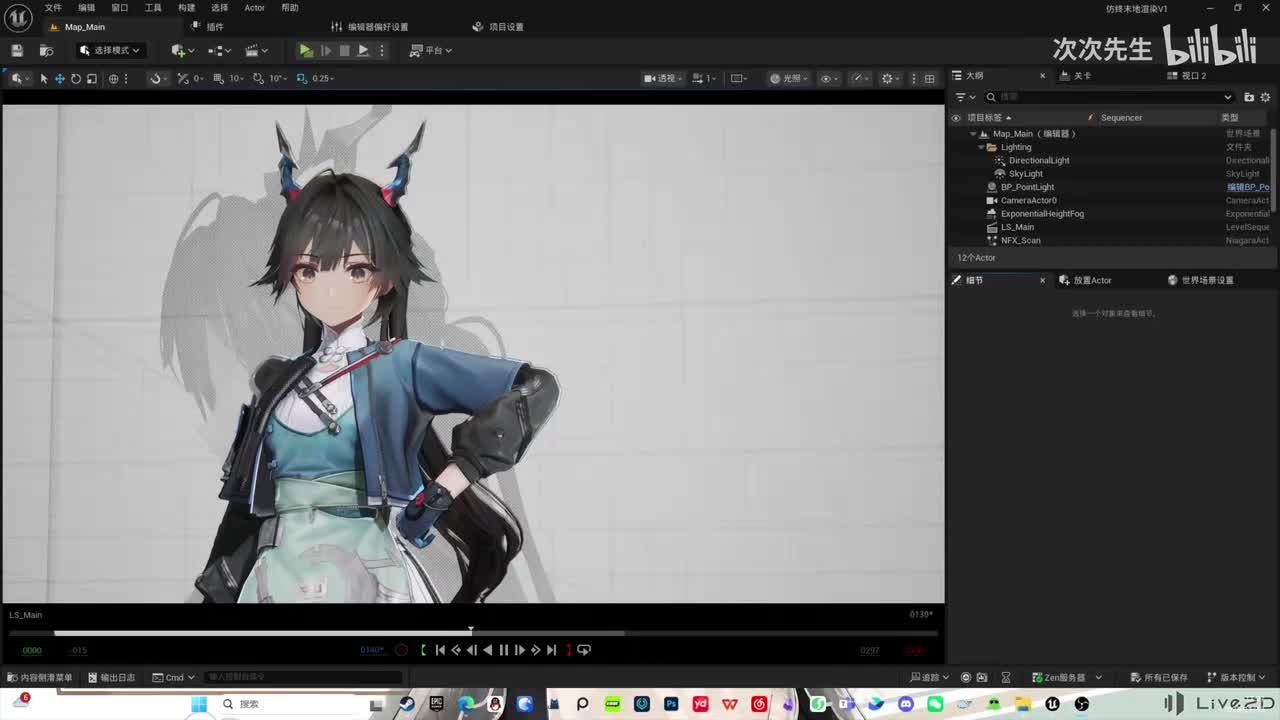Open the 工具 menu
Screen dimensions: 1280x720
153,8
